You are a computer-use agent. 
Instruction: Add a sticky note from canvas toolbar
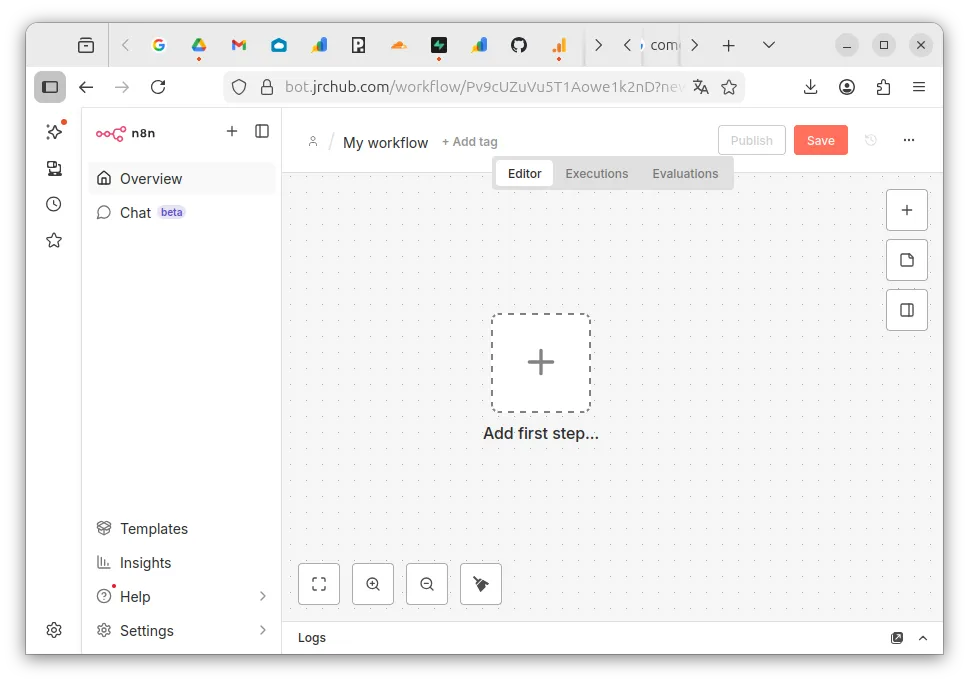click(907, 260)
